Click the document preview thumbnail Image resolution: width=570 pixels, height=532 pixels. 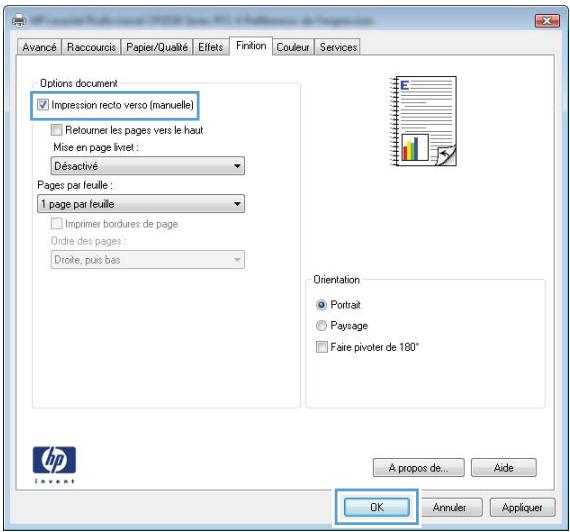click(423, 121)
